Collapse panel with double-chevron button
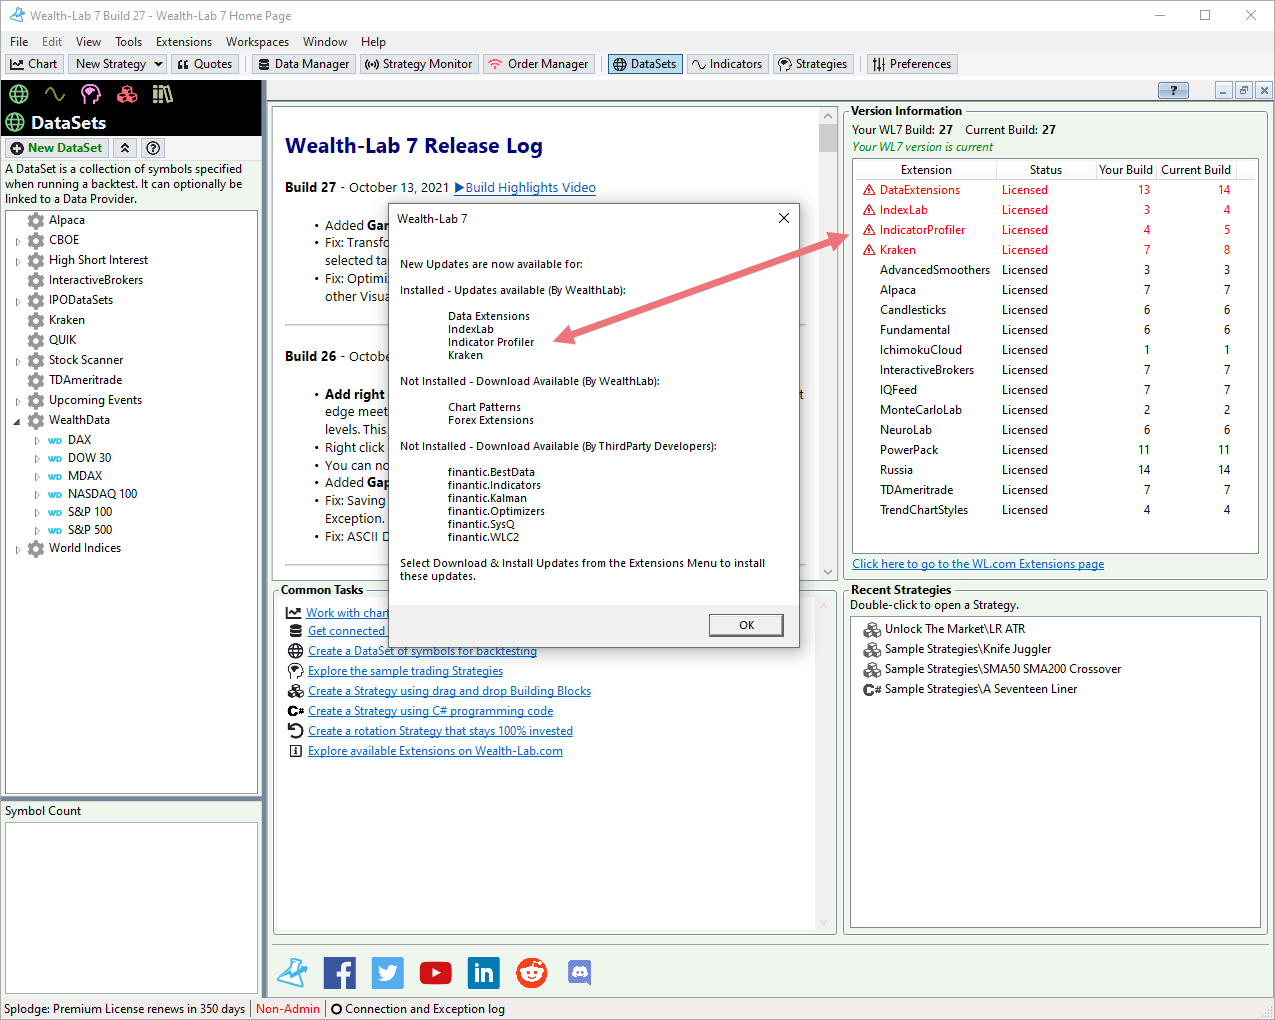This screenshot has width=1275, height=1020. 125,148
